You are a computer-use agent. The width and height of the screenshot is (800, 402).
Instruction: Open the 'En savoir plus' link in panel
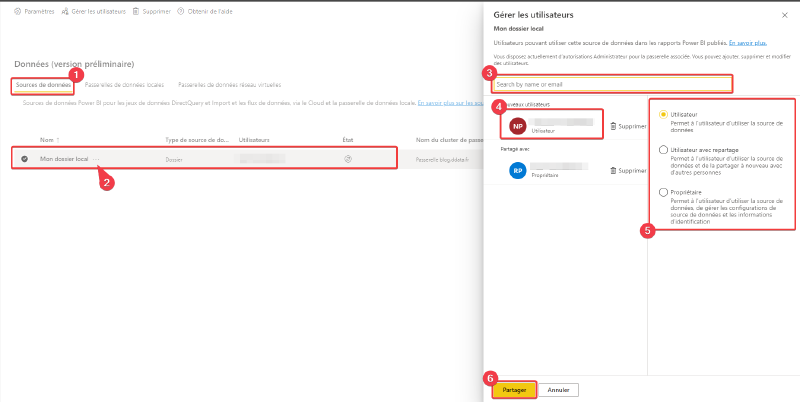pos(747,43)
